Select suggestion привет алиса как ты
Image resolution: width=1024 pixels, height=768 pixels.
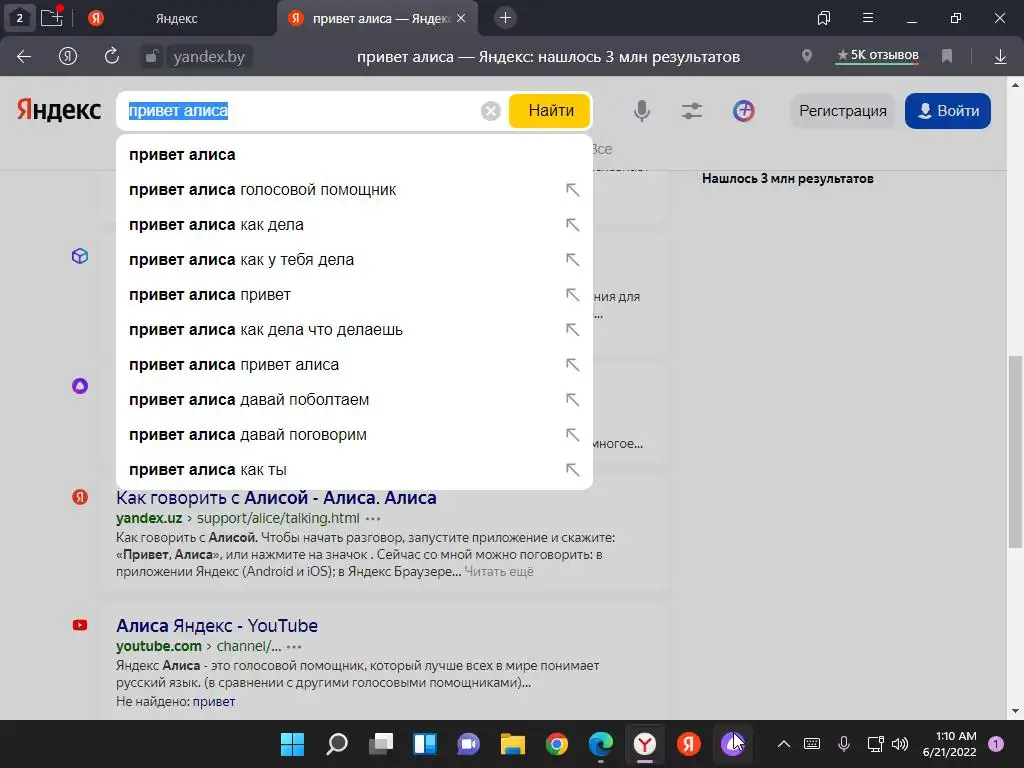click(354, 470)
